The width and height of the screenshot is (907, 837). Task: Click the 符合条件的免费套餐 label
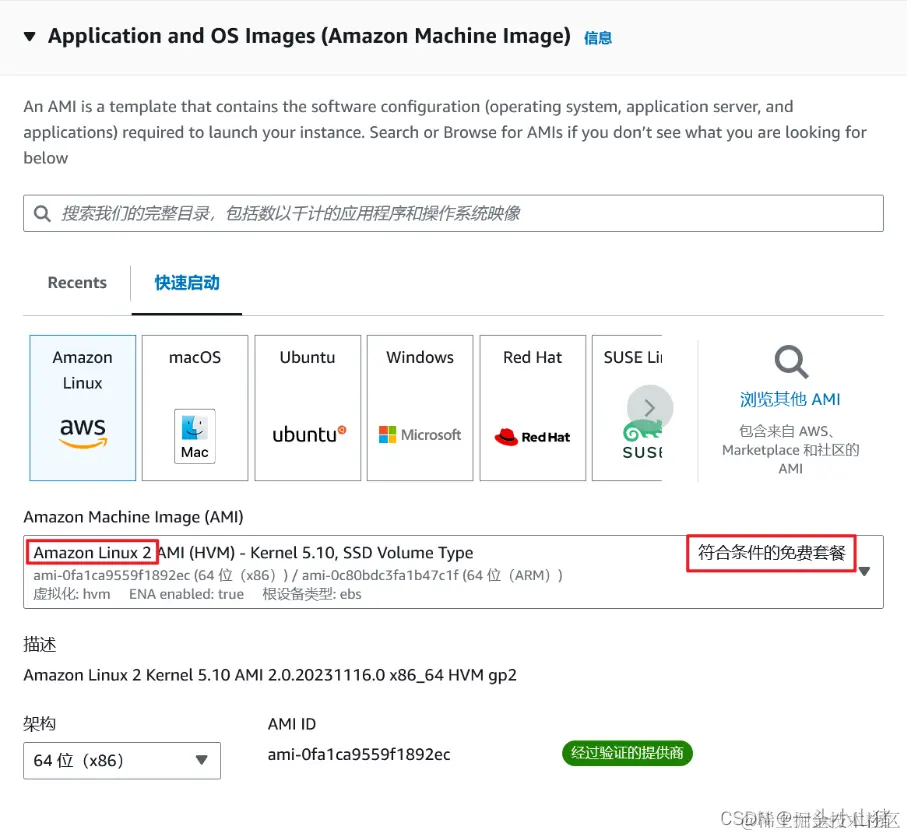click(772, 553)
